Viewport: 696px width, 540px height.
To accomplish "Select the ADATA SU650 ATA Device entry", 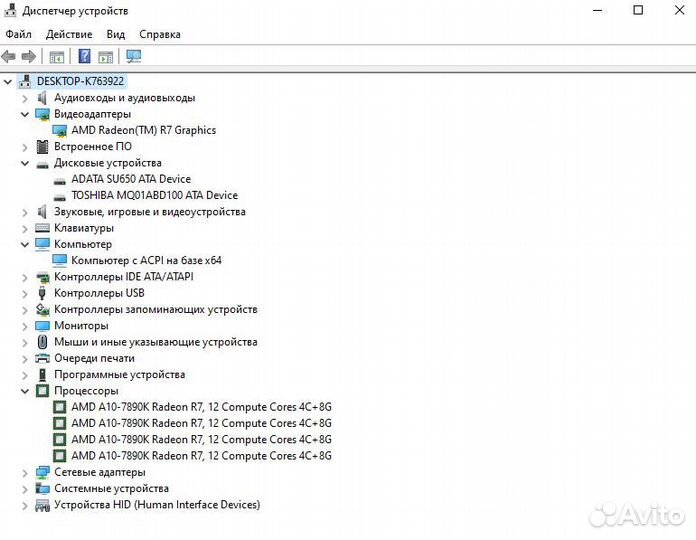I will pyautogui.click(x=130, y=179).
